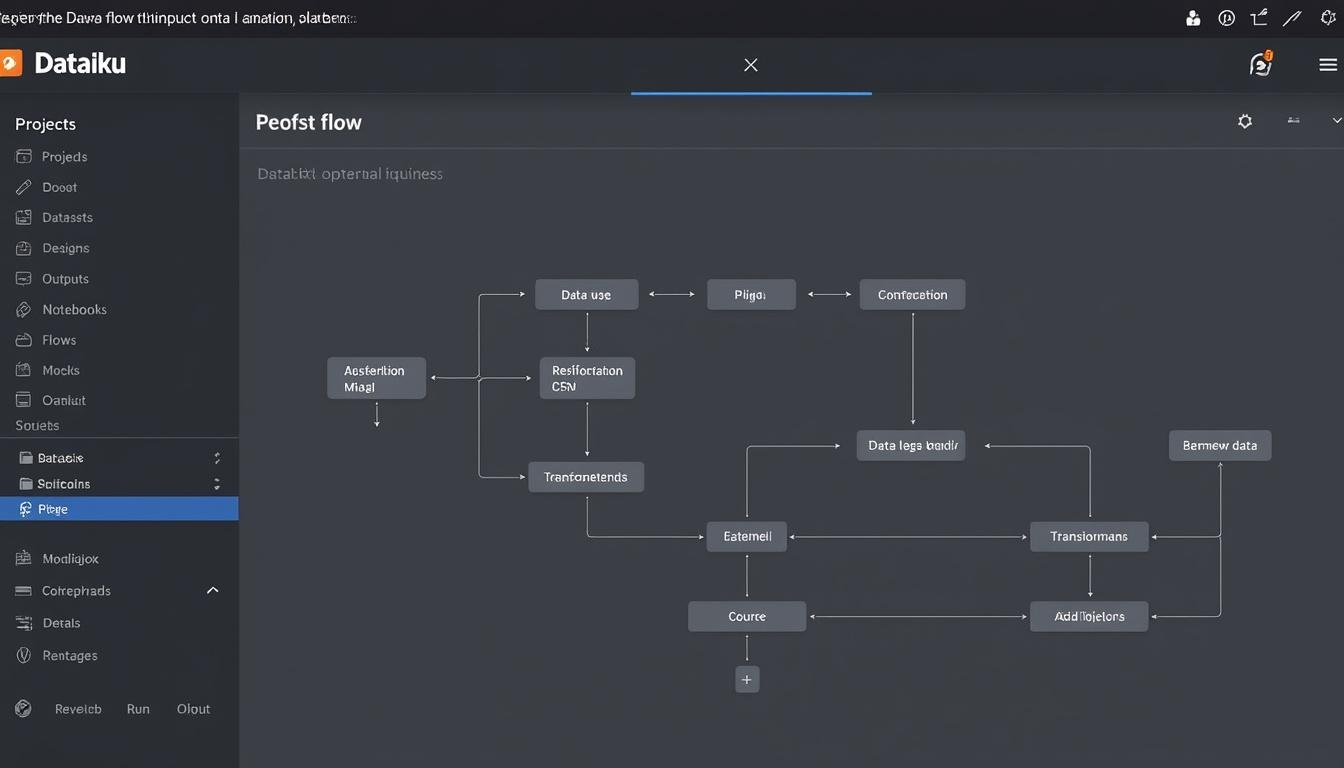Click the icon beside Designs
The width and height of the screenshot is (1344, 768).
point(24,248)
